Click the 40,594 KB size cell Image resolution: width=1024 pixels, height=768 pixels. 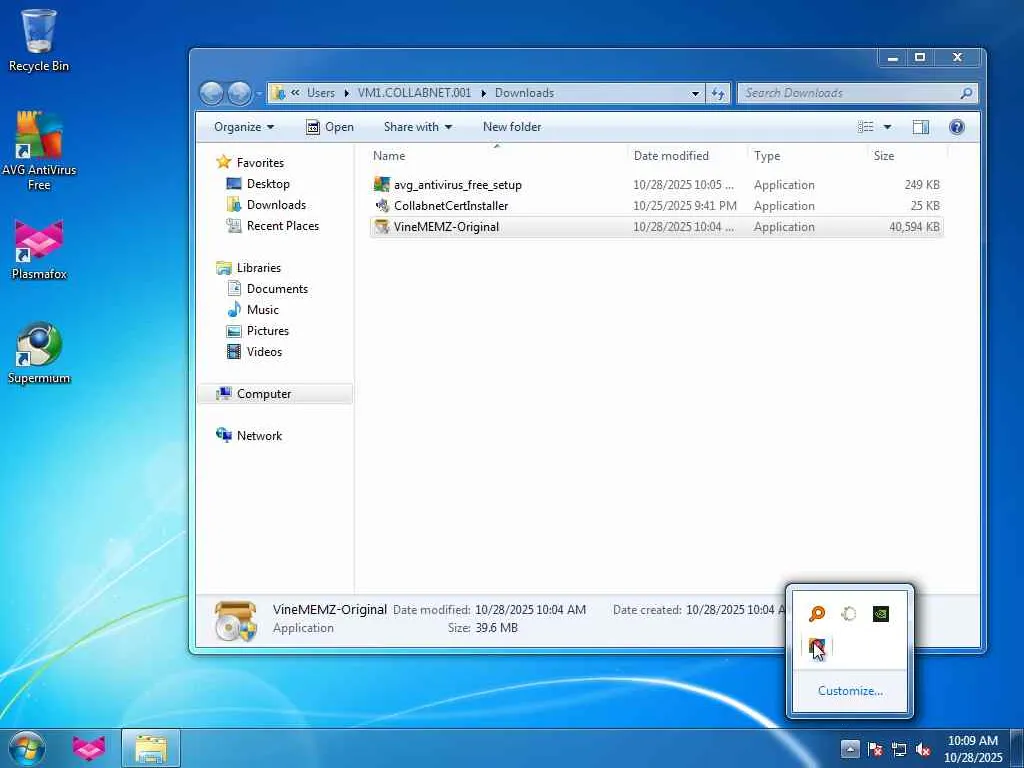coord(914,227)
